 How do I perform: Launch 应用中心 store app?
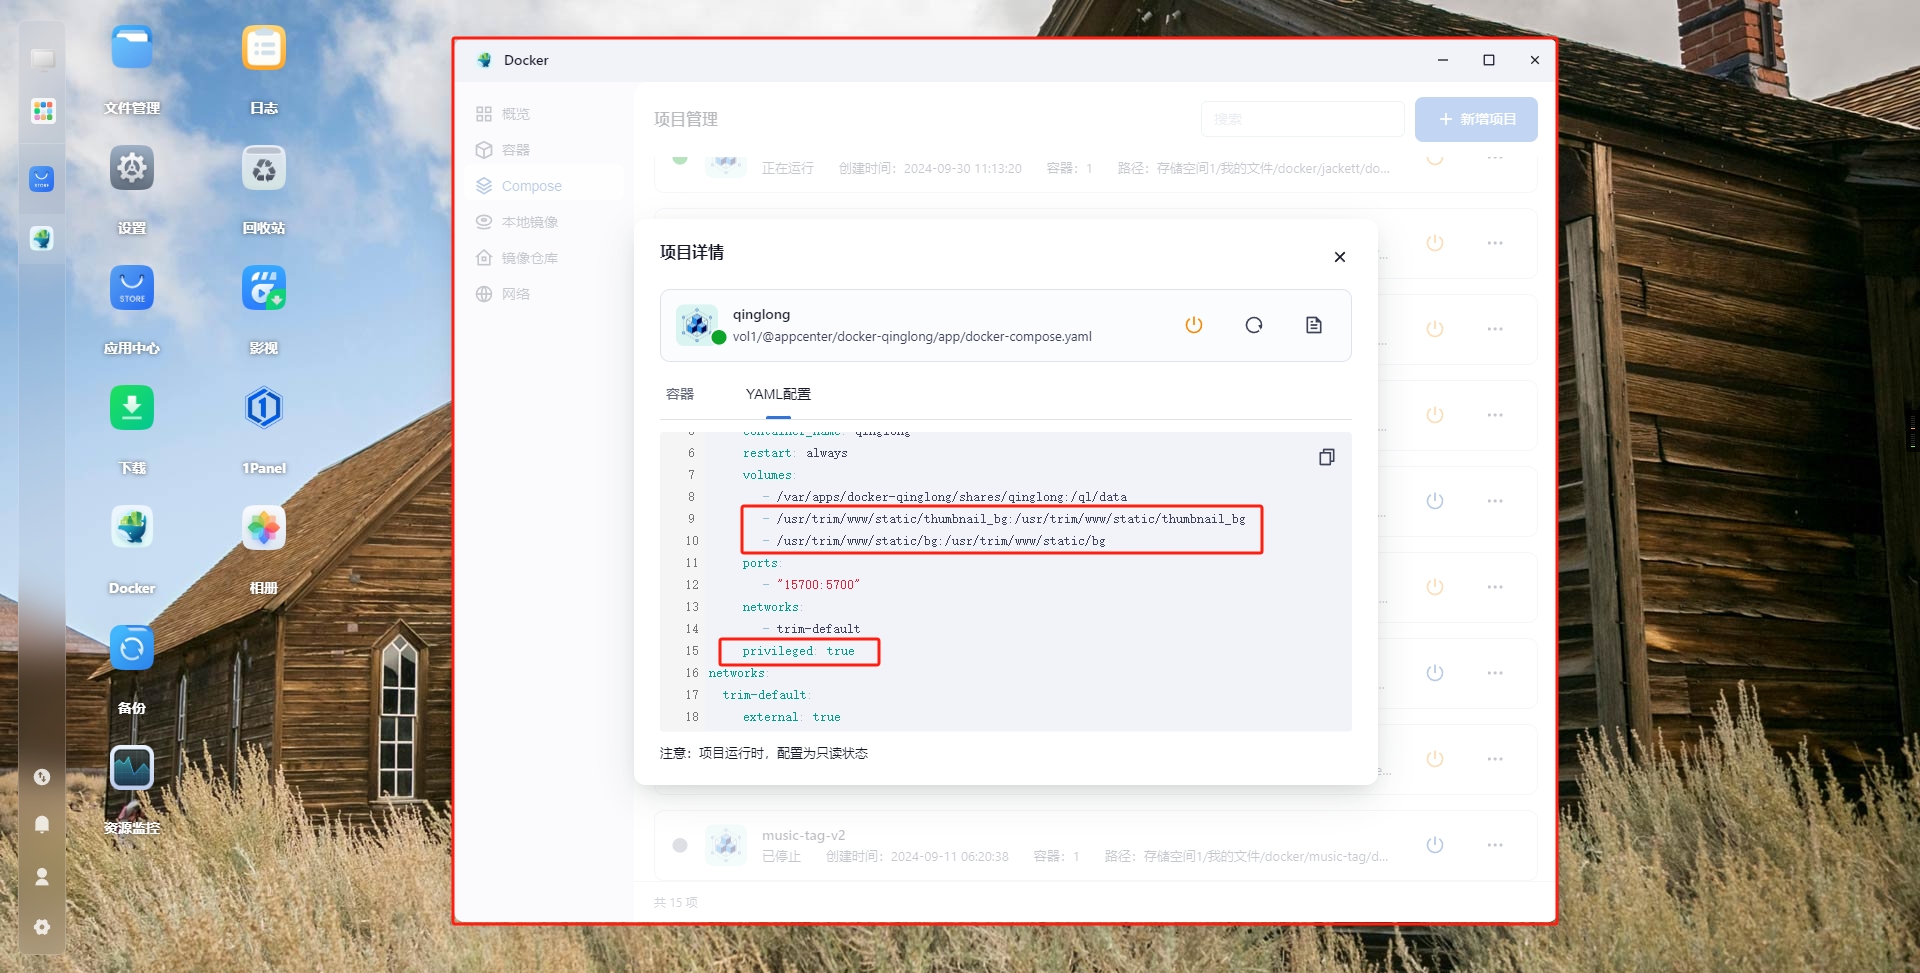pyautogui.click(x=132, y=288)
